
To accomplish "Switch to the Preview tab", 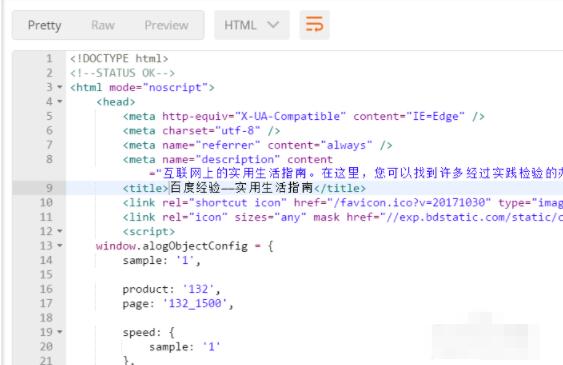I will [x=166, y=25].
